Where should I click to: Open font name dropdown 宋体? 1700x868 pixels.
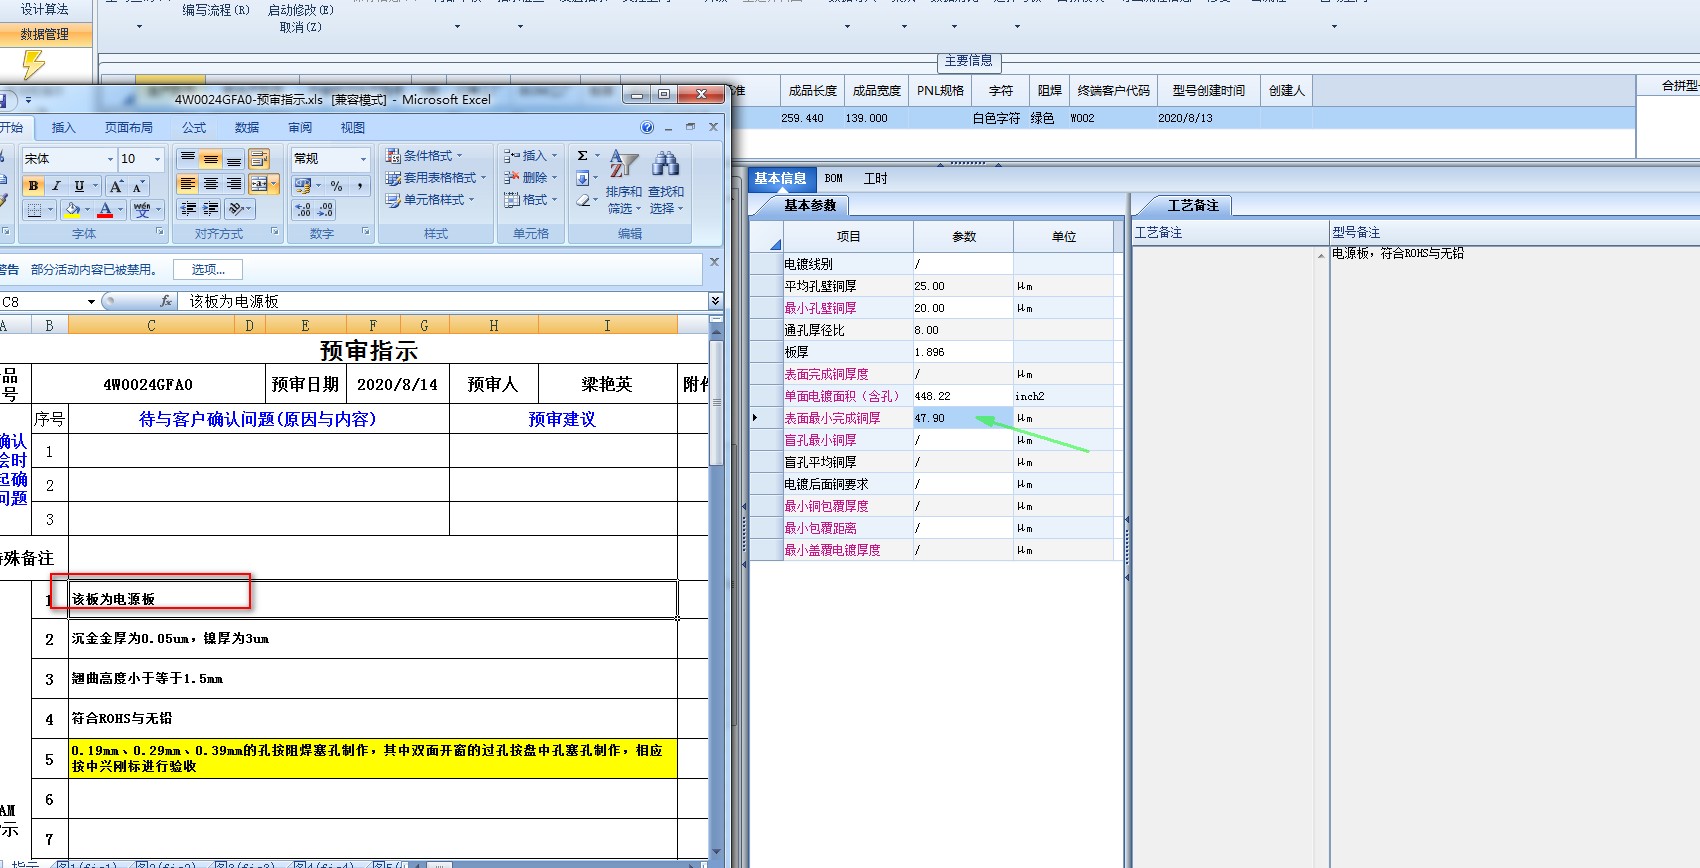click(110, 159)
